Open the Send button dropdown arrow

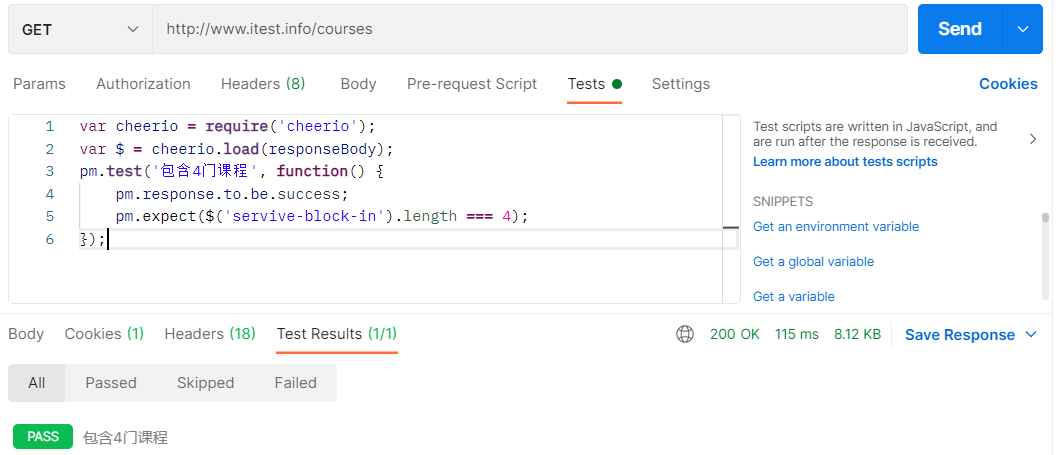point(1022,29)
